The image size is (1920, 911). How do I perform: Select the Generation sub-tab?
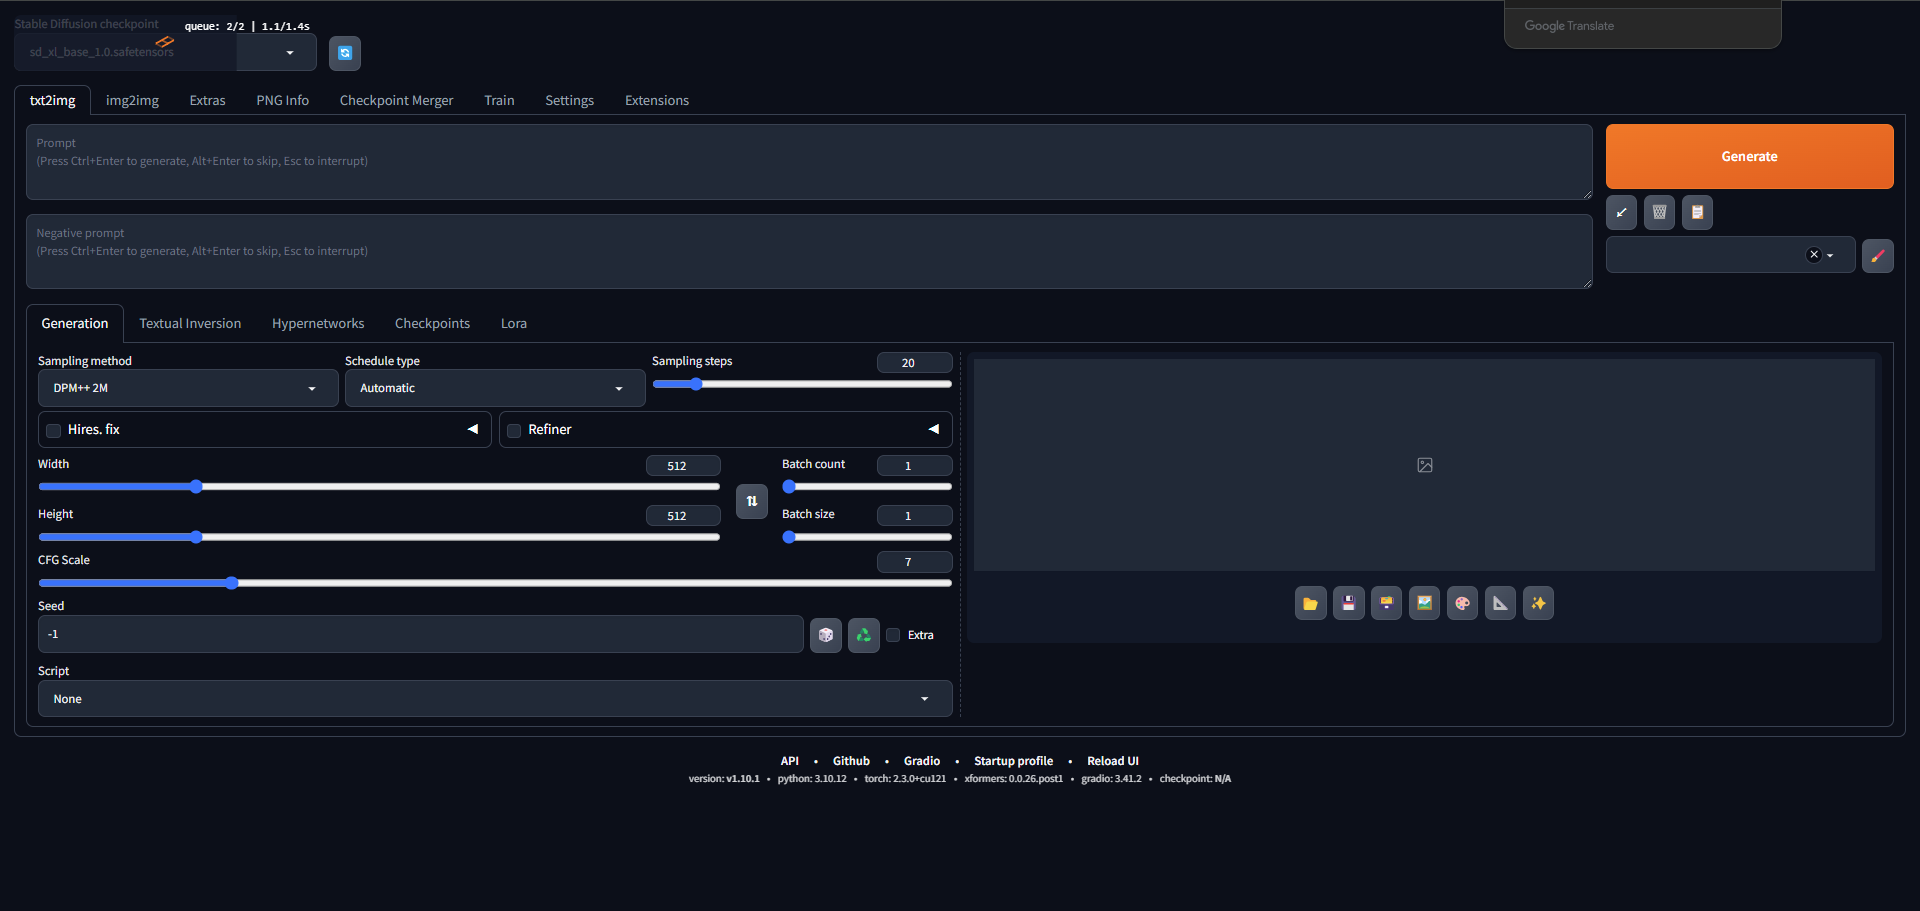(x=75, y=323)
